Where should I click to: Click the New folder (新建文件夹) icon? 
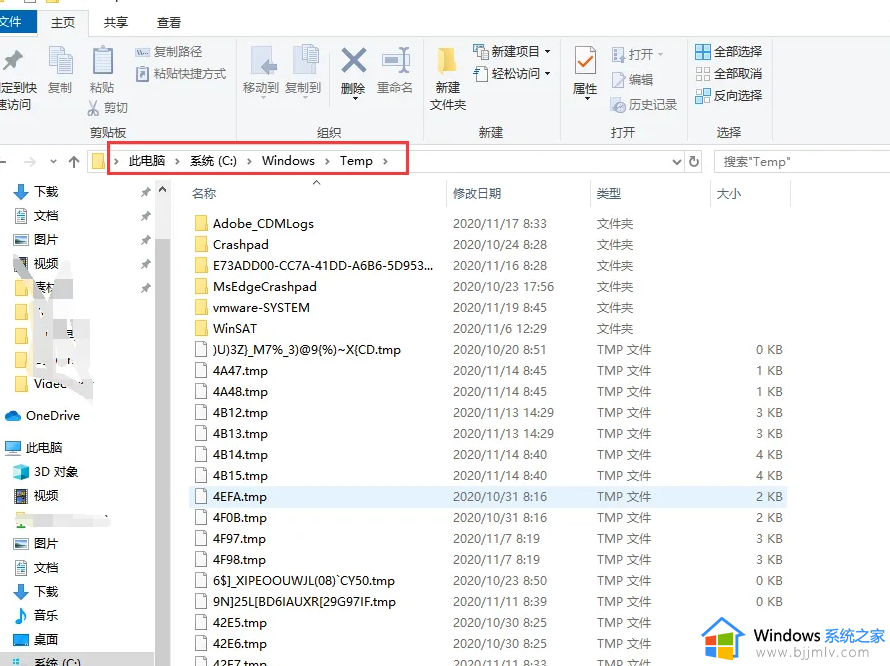coord(447,61)
